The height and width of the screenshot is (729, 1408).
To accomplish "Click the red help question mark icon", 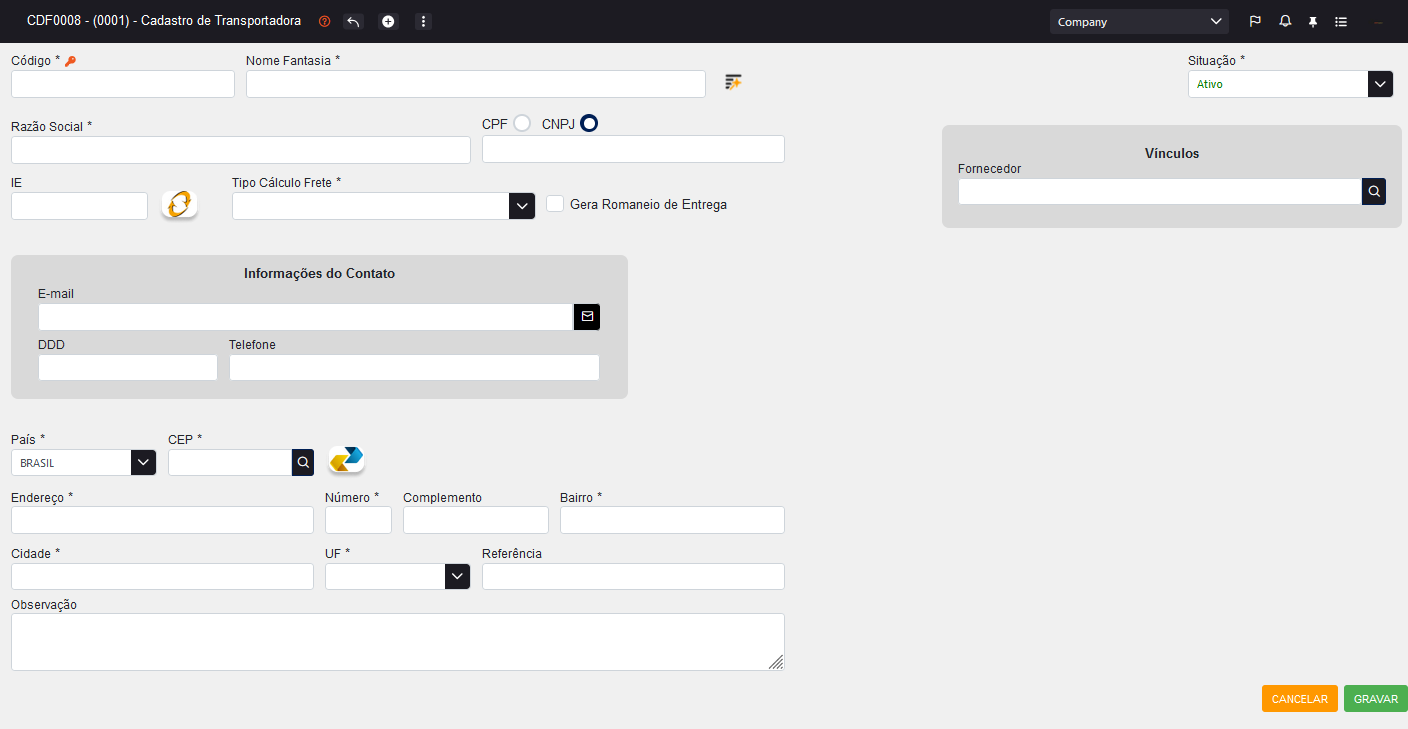I will click(x=324, y=21).
